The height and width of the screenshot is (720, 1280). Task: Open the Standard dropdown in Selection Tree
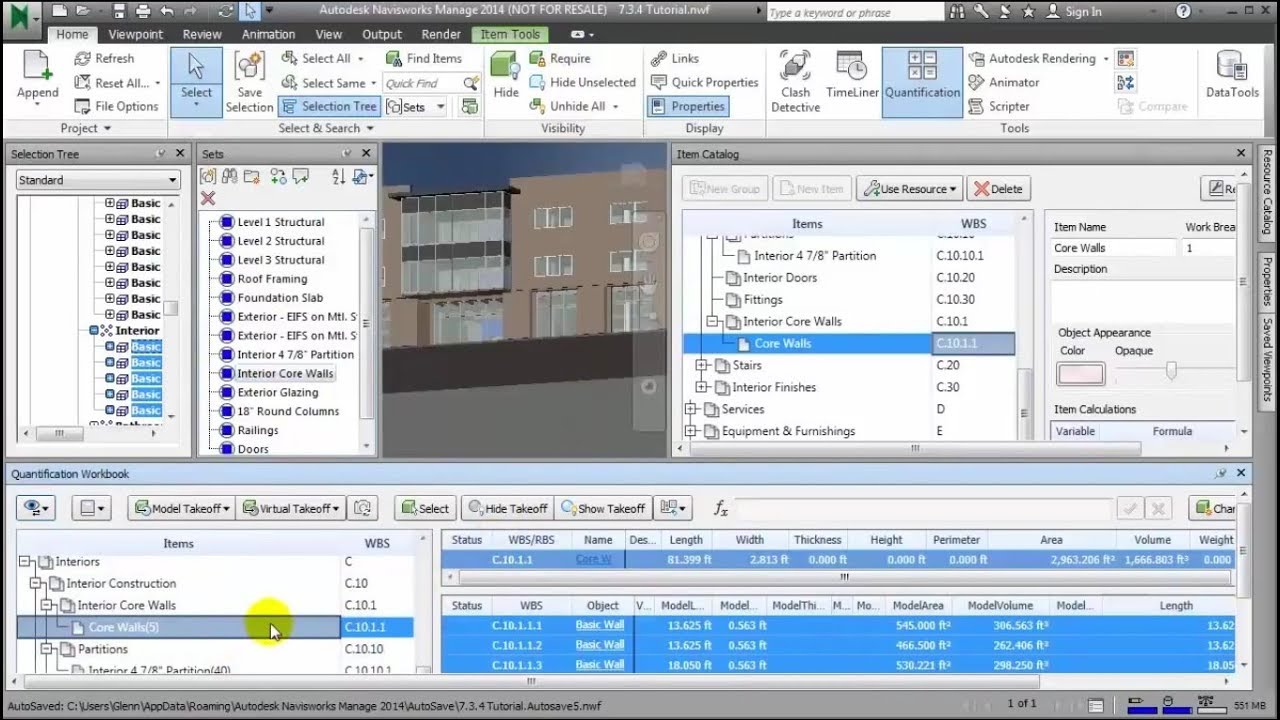98,180
